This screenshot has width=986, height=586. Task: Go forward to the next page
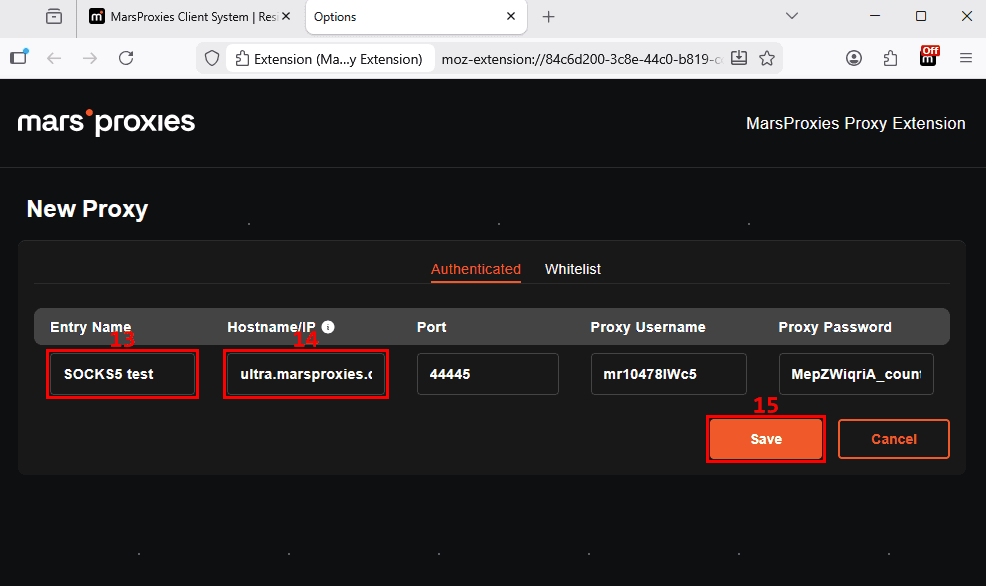pos(90,58)
